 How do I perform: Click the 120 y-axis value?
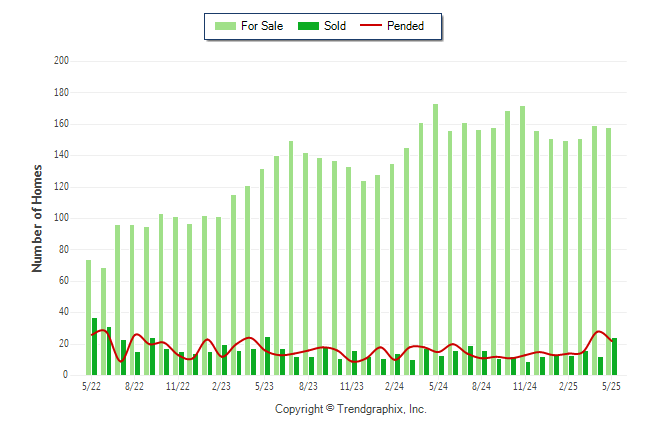(x=61, y=187)
